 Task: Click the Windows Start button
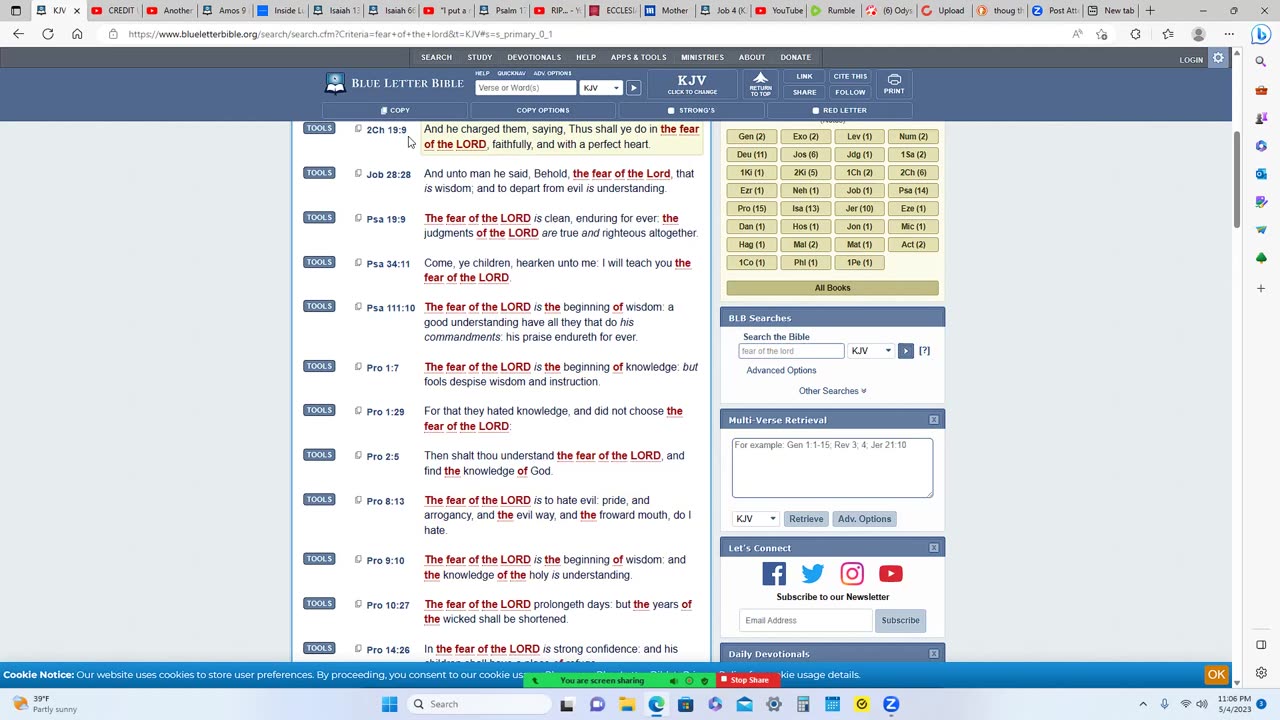click(x=389, y=704)
